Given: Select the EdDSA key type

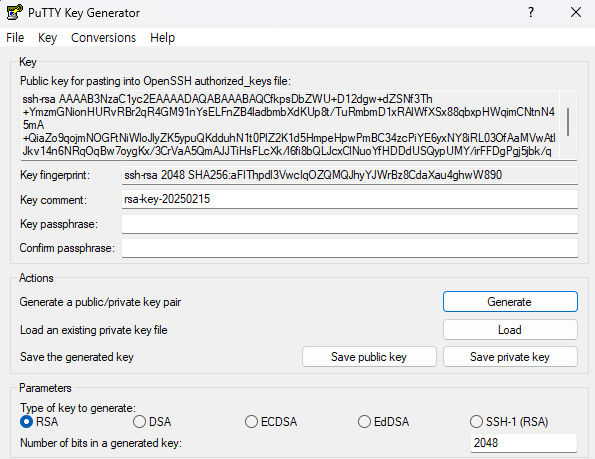Looking at the screenshot, I should (x=383, y=421).
